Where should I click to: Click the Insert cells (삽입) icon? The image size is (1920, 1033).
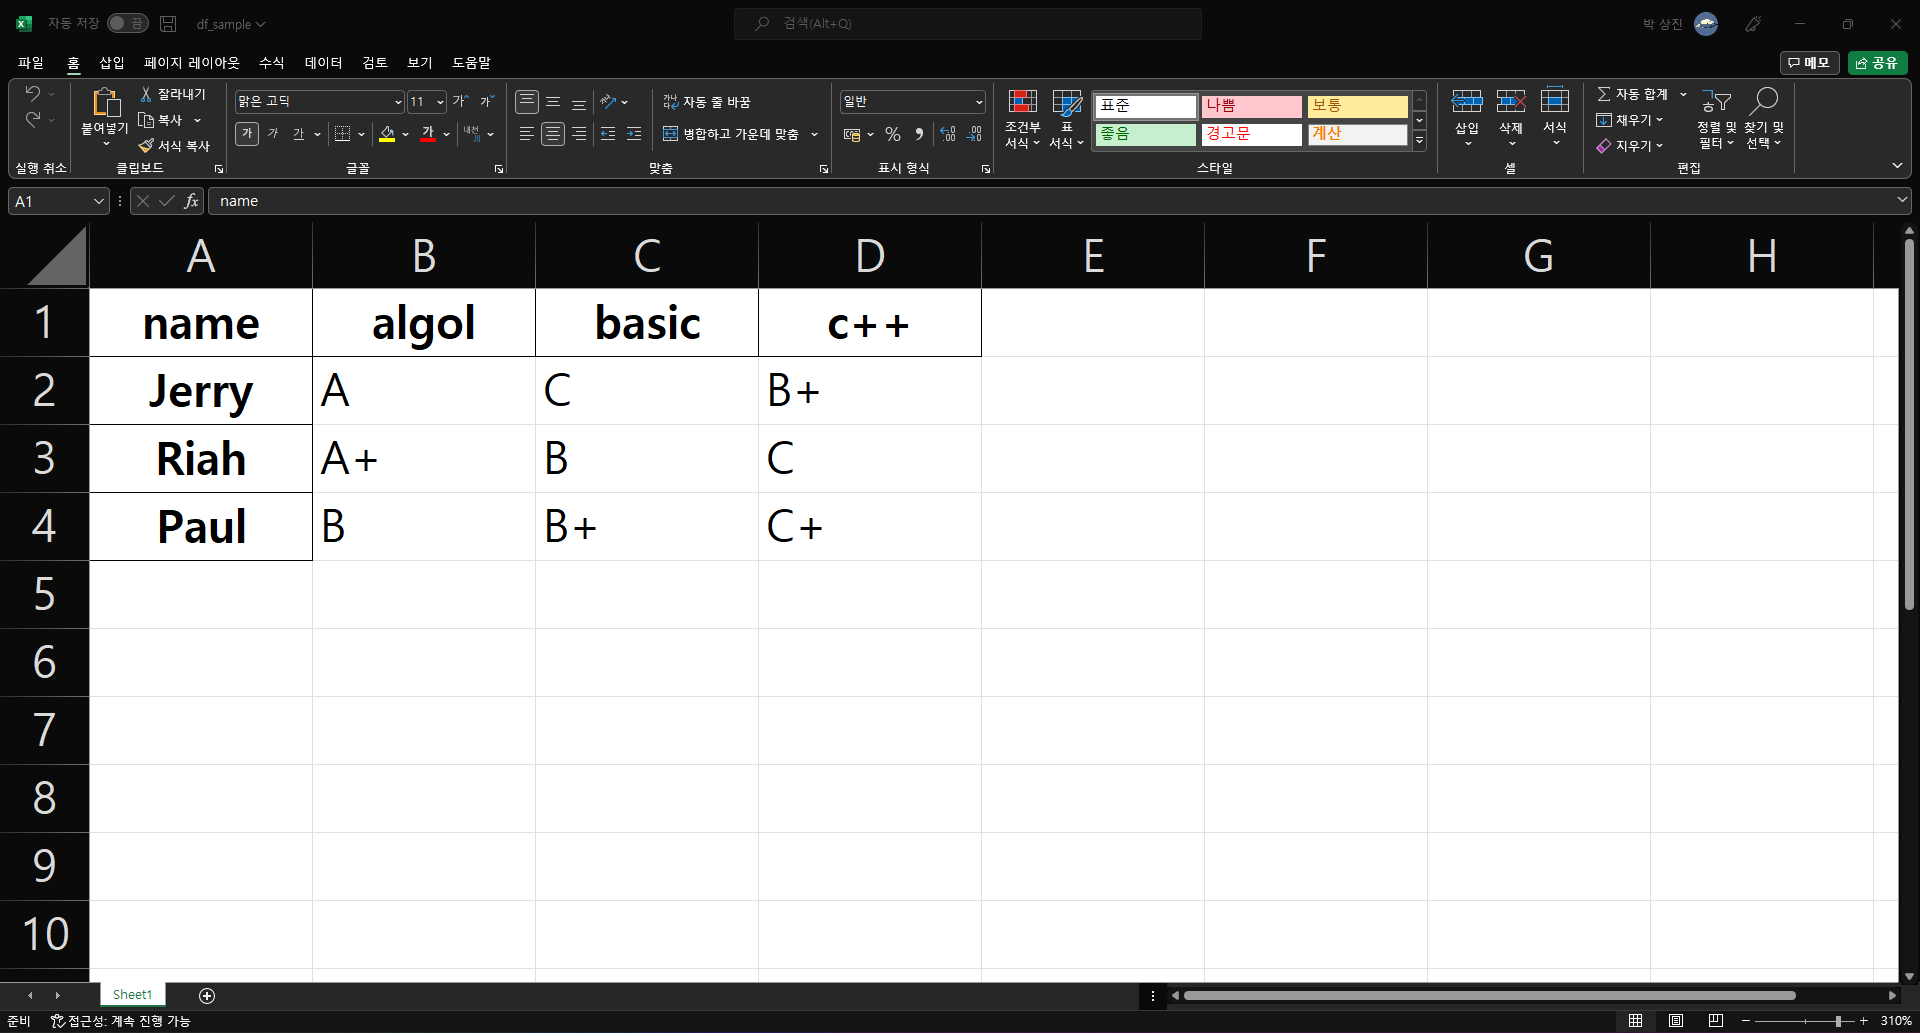(1467, 101)
